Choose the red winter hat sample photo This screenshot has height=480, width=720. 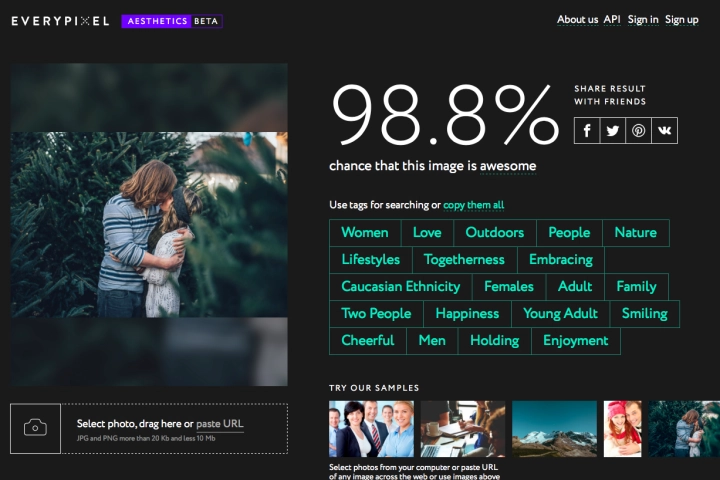point(623,429)
